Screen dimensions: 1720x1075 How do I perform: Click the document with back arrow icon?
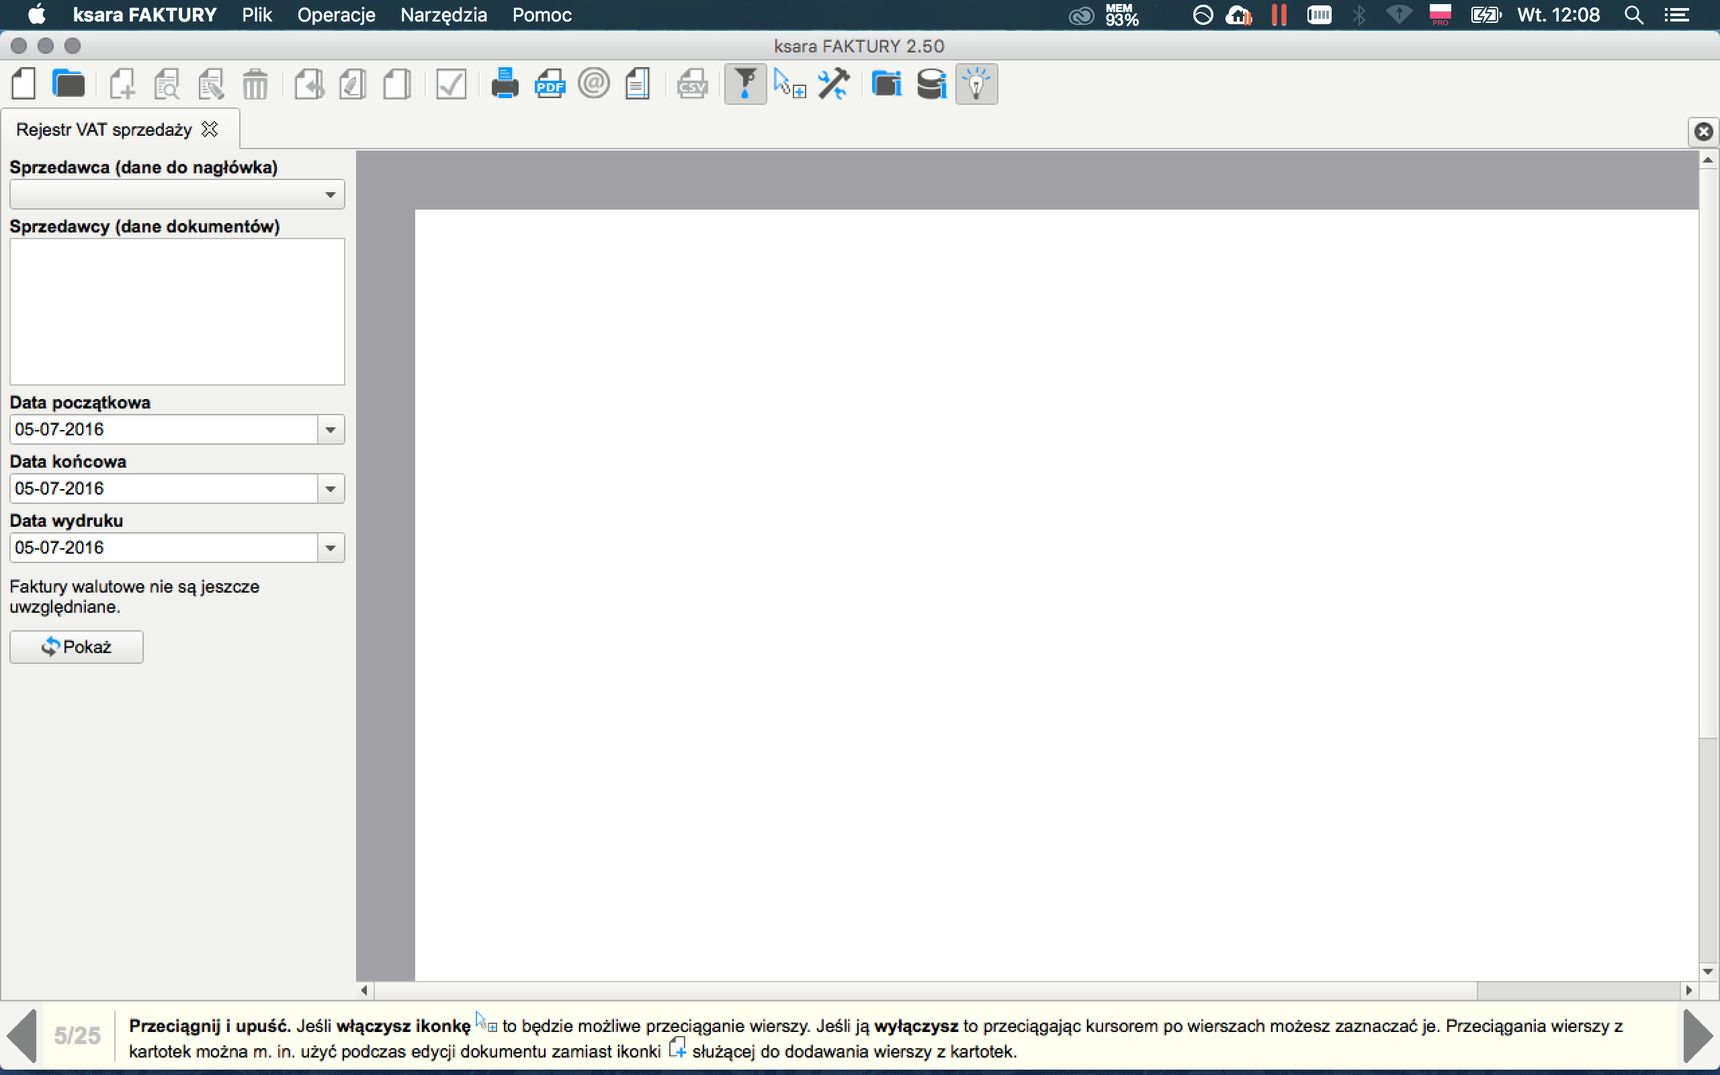(309, 84)
